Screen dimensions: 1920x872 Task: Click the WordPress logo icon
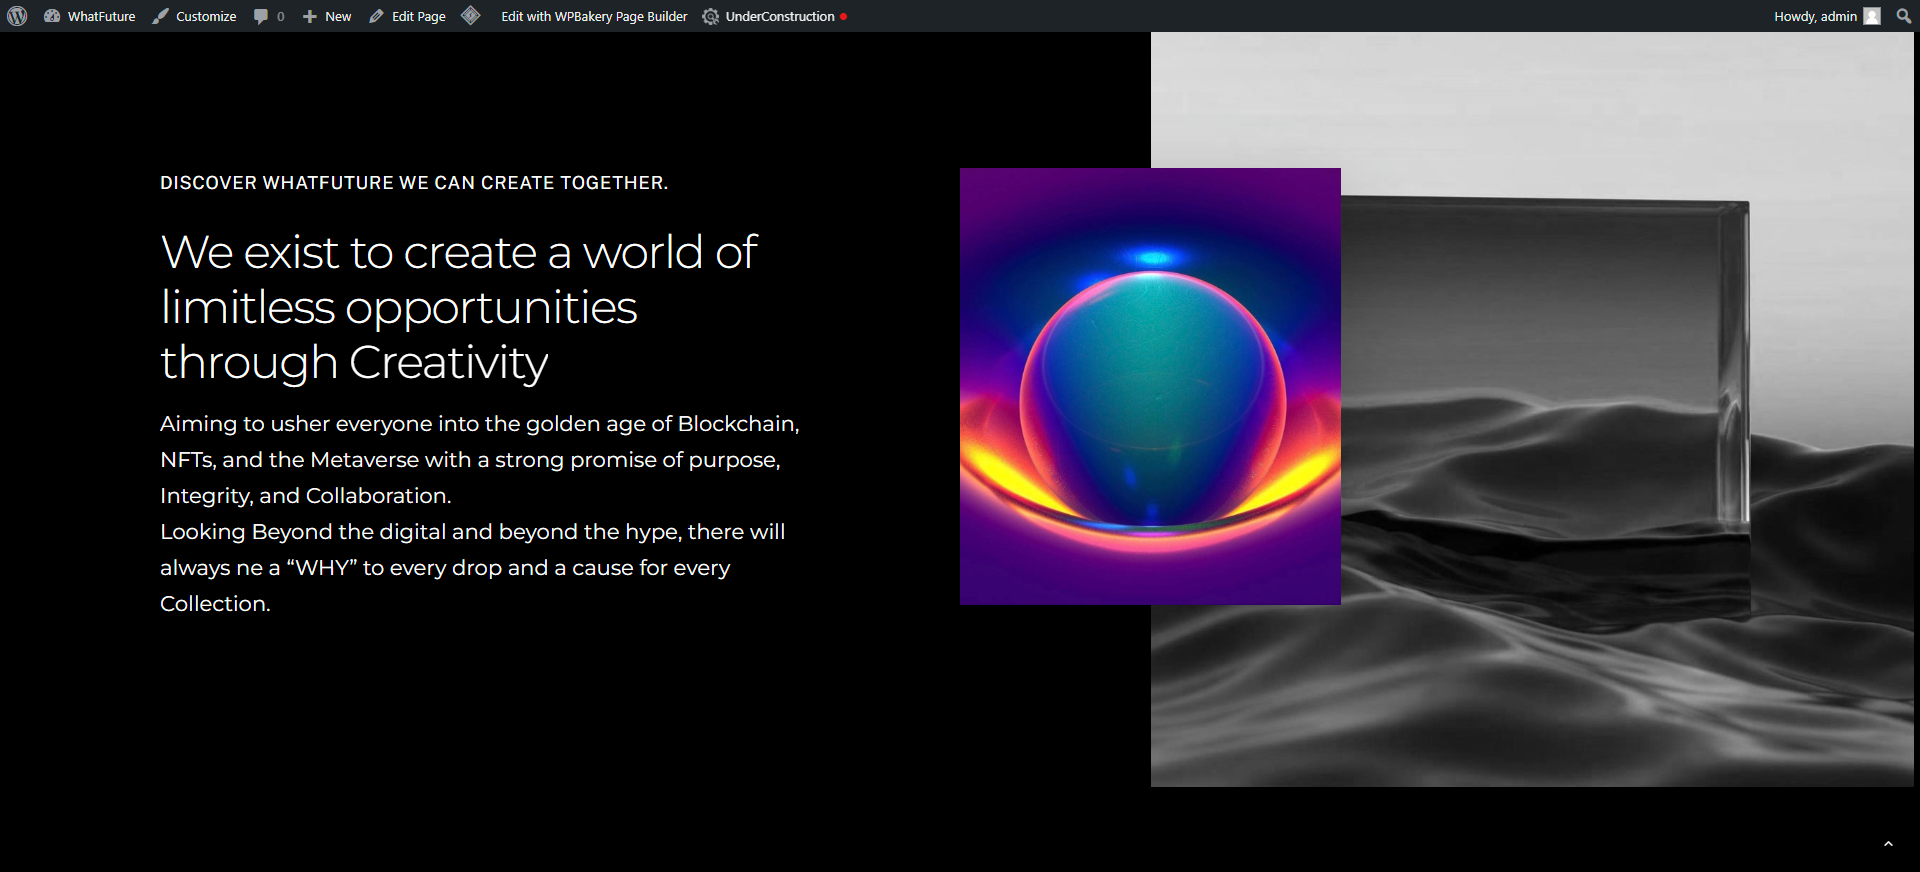click(17, 16)
